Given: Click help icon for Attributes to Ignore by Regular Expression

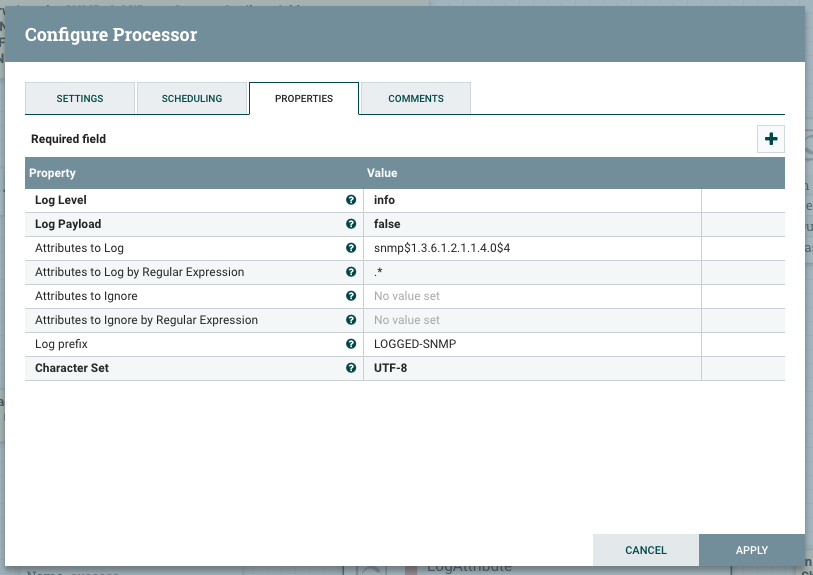Looking at the screenshot, I should [x=351, y=320].
